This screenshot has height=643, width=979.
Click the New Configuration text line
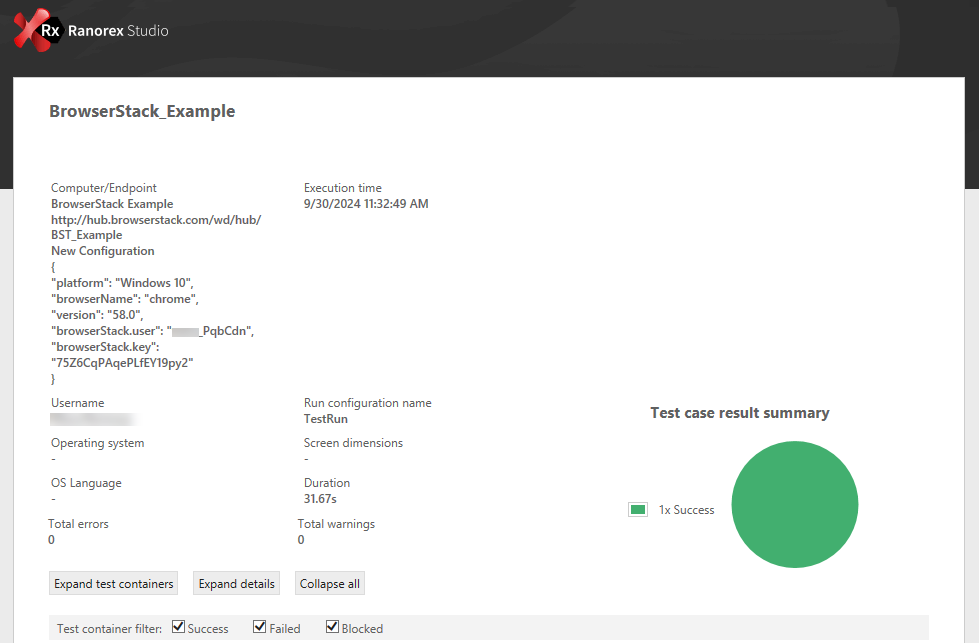pyautogui.click(x=102, y=251)
